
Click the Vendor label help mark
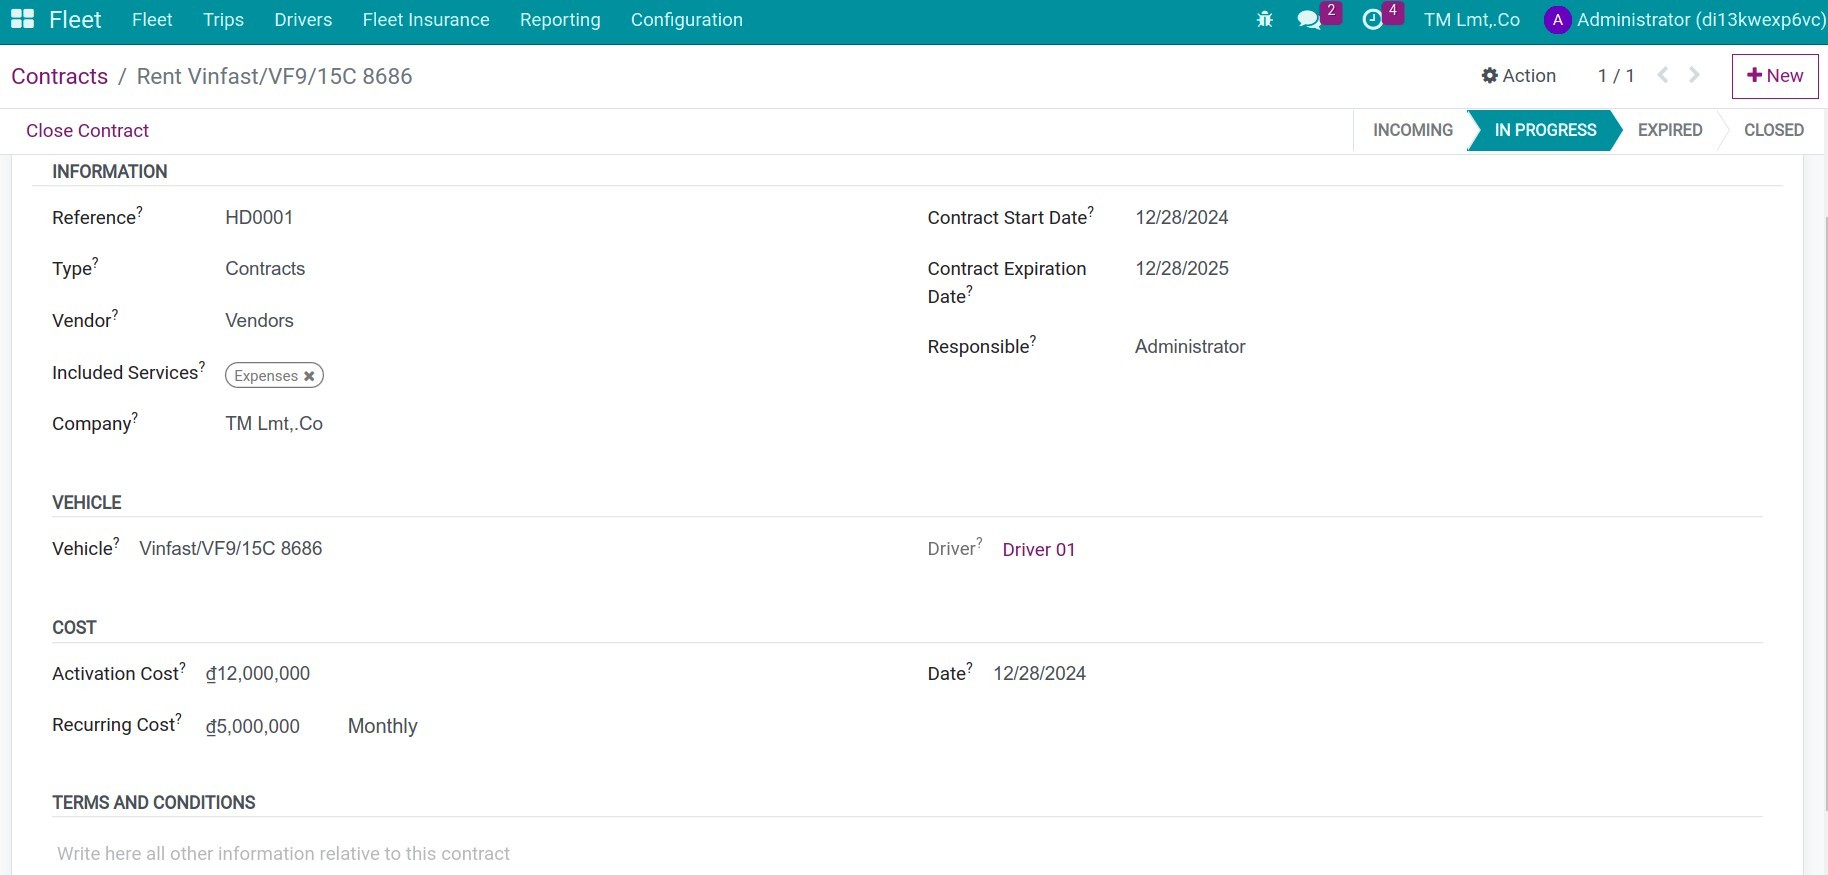[115, 314]
